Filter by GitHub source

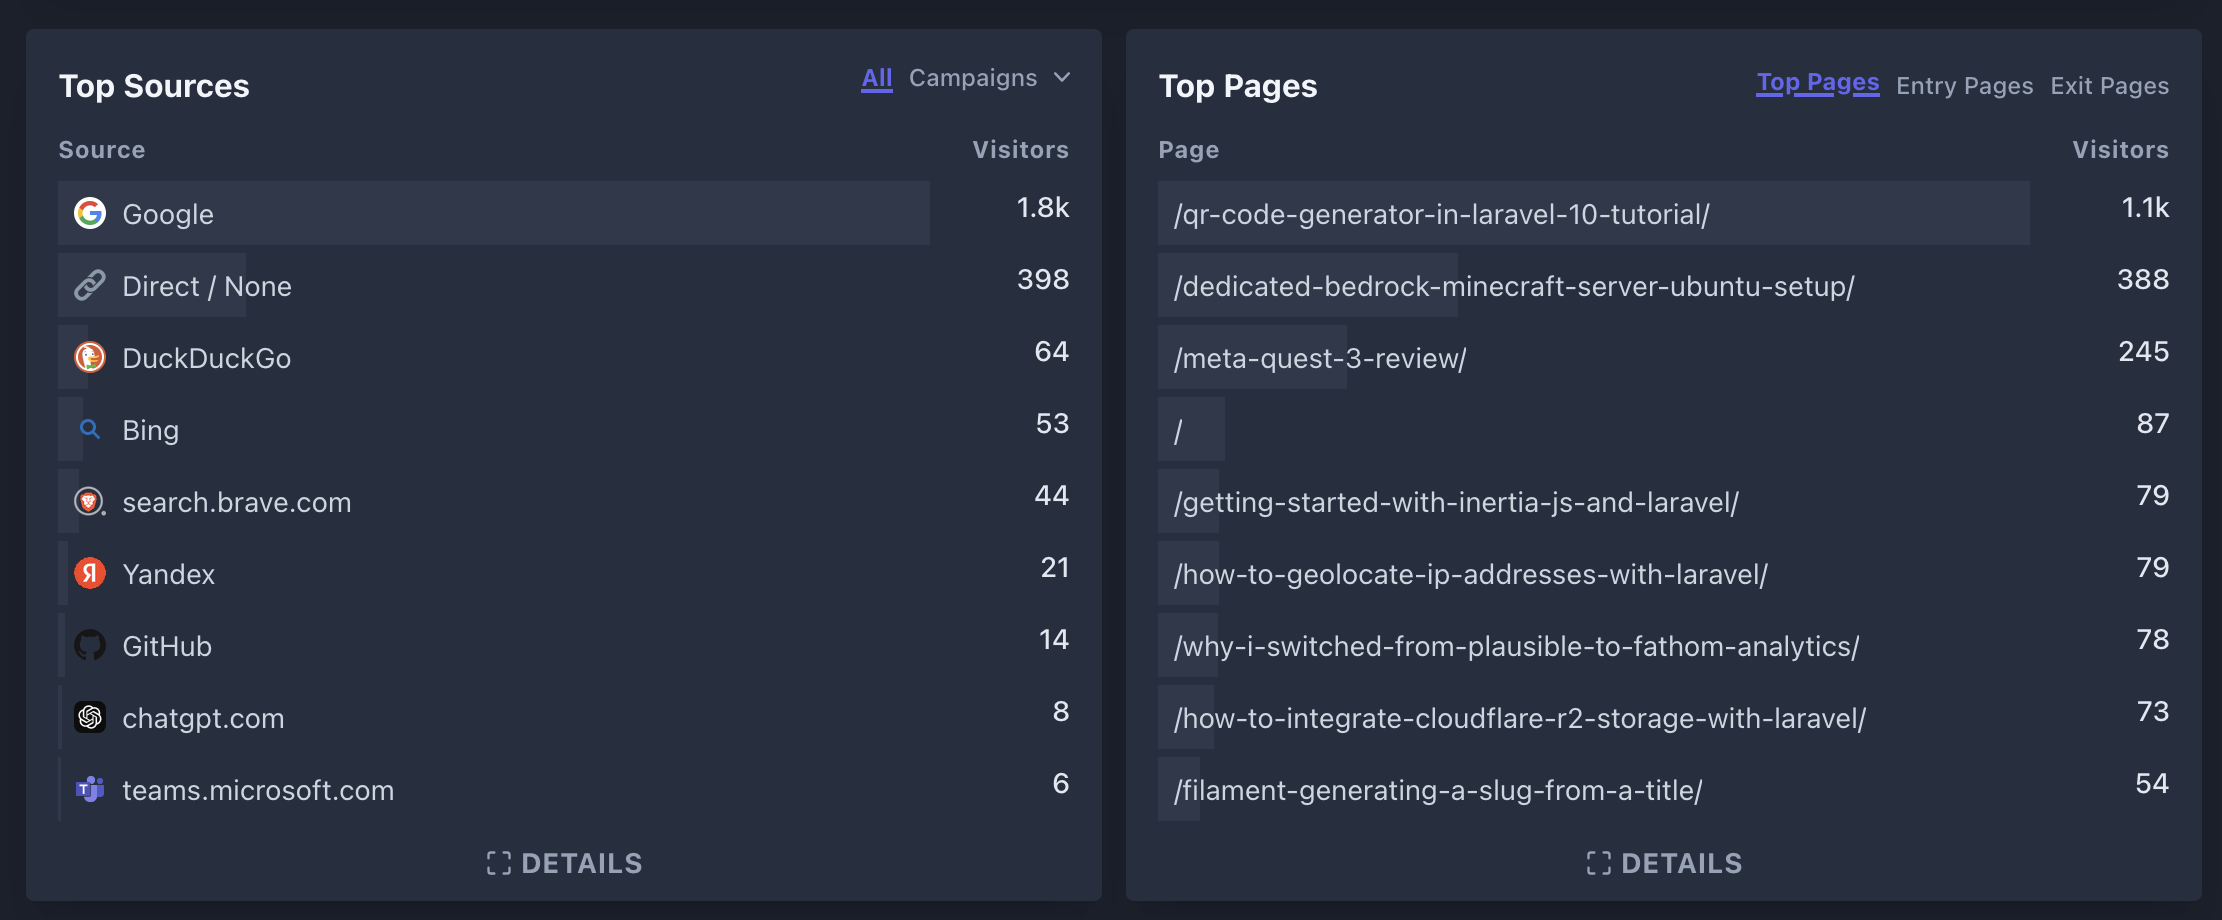167,646
